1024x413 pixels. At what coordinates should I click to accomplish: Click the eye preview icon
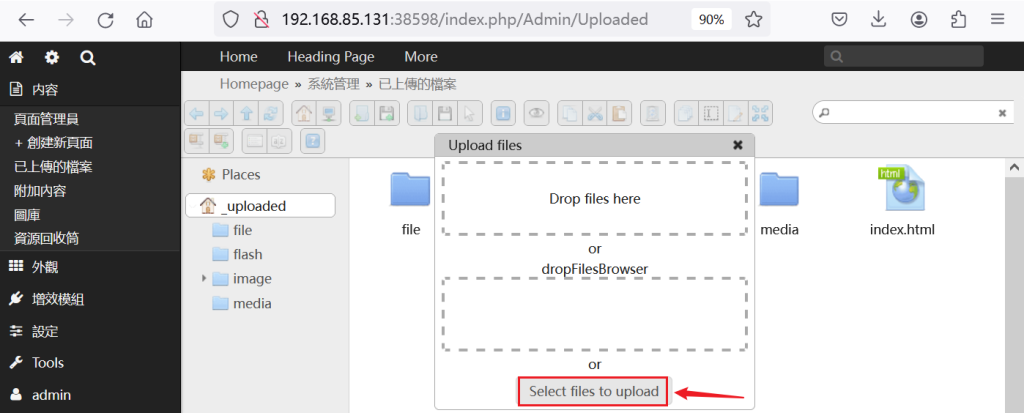[537, 114]
